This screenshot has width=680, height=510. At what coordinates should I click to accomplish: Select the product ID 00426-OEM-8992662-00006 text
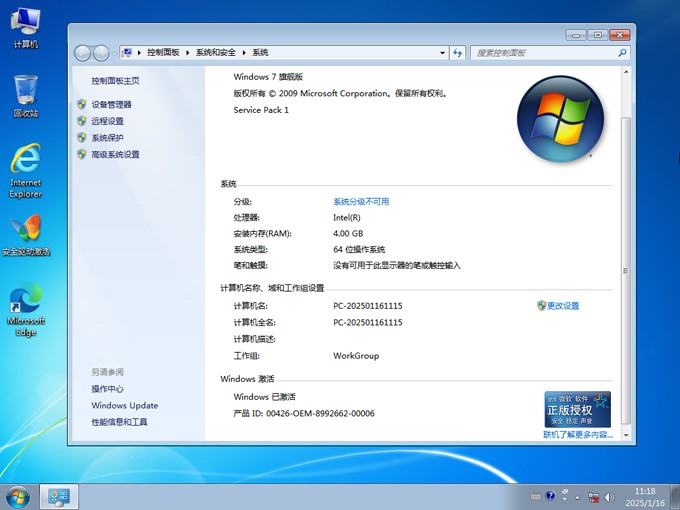click(320, 413)
